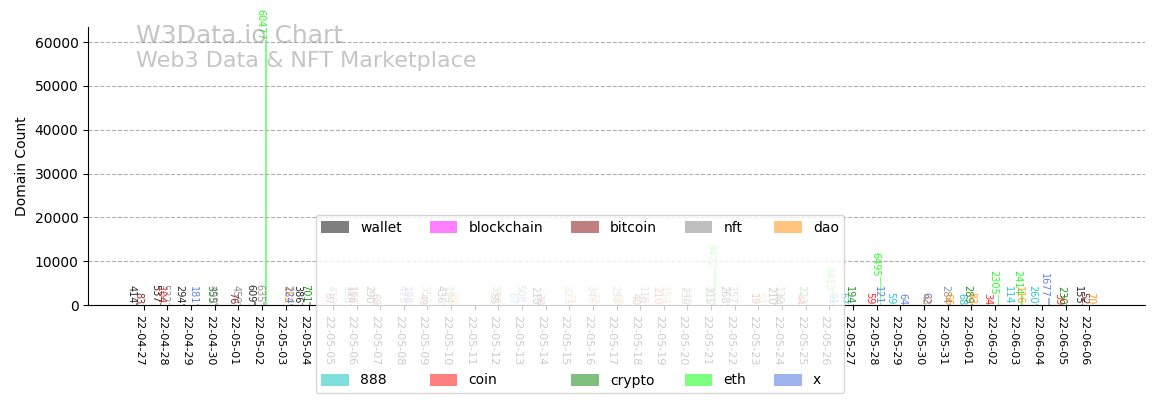Select the 'crypto' legend label
This screenshot has height=400, width=1160.
(632, 380)
